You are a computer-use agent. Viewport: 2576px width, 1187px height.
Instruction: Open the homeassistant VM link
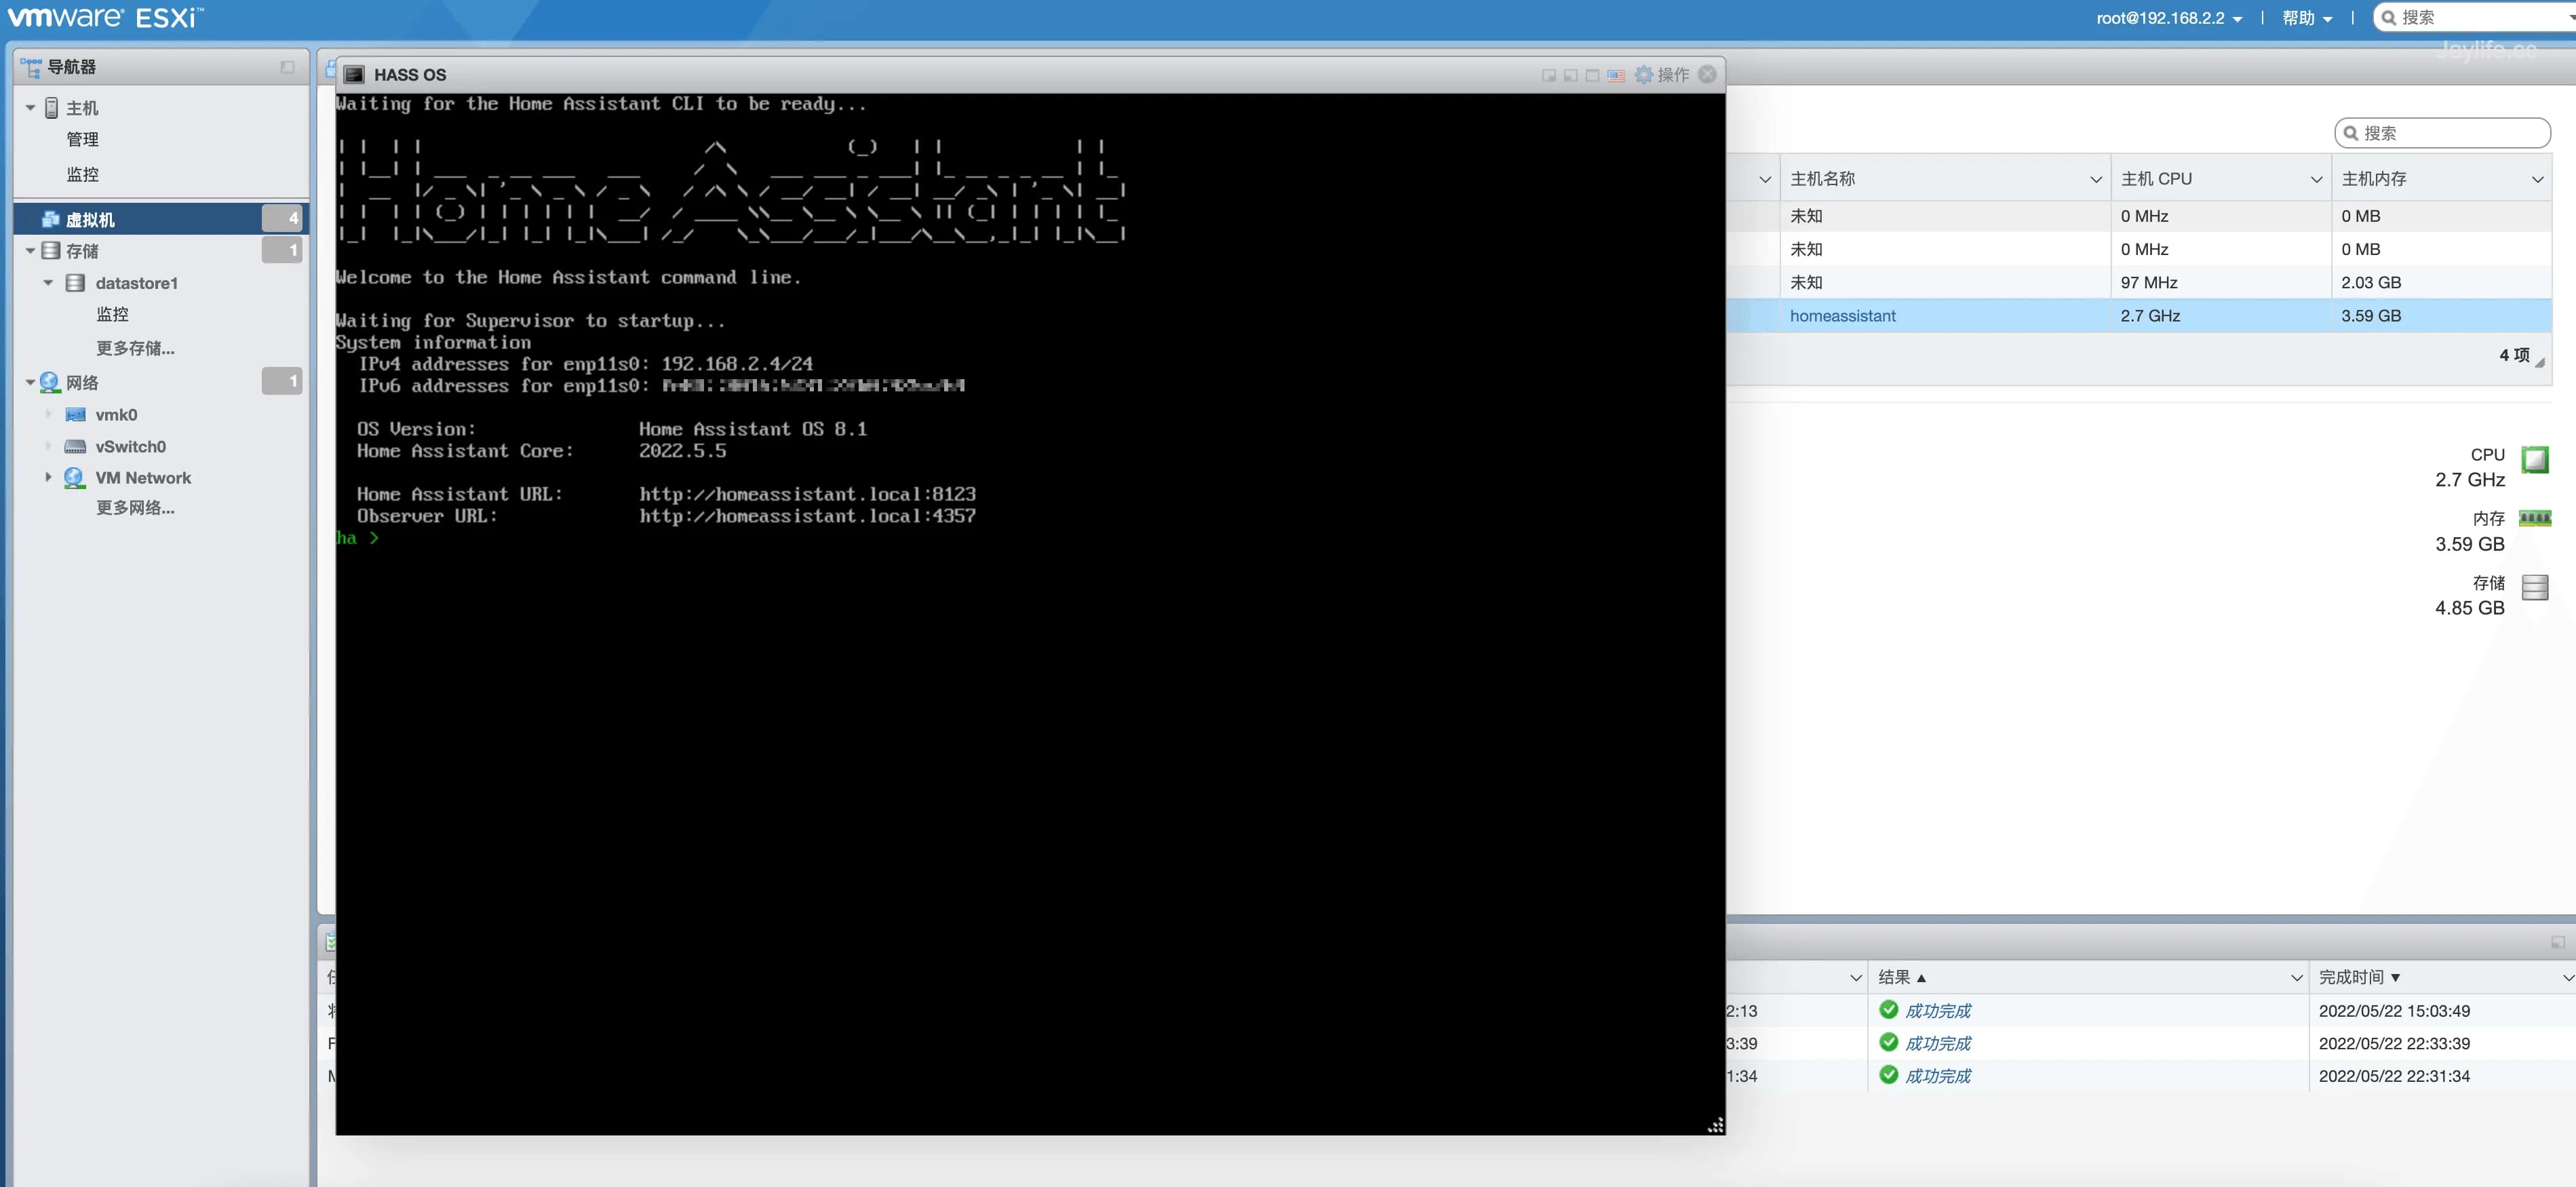tap(1842, 316)
